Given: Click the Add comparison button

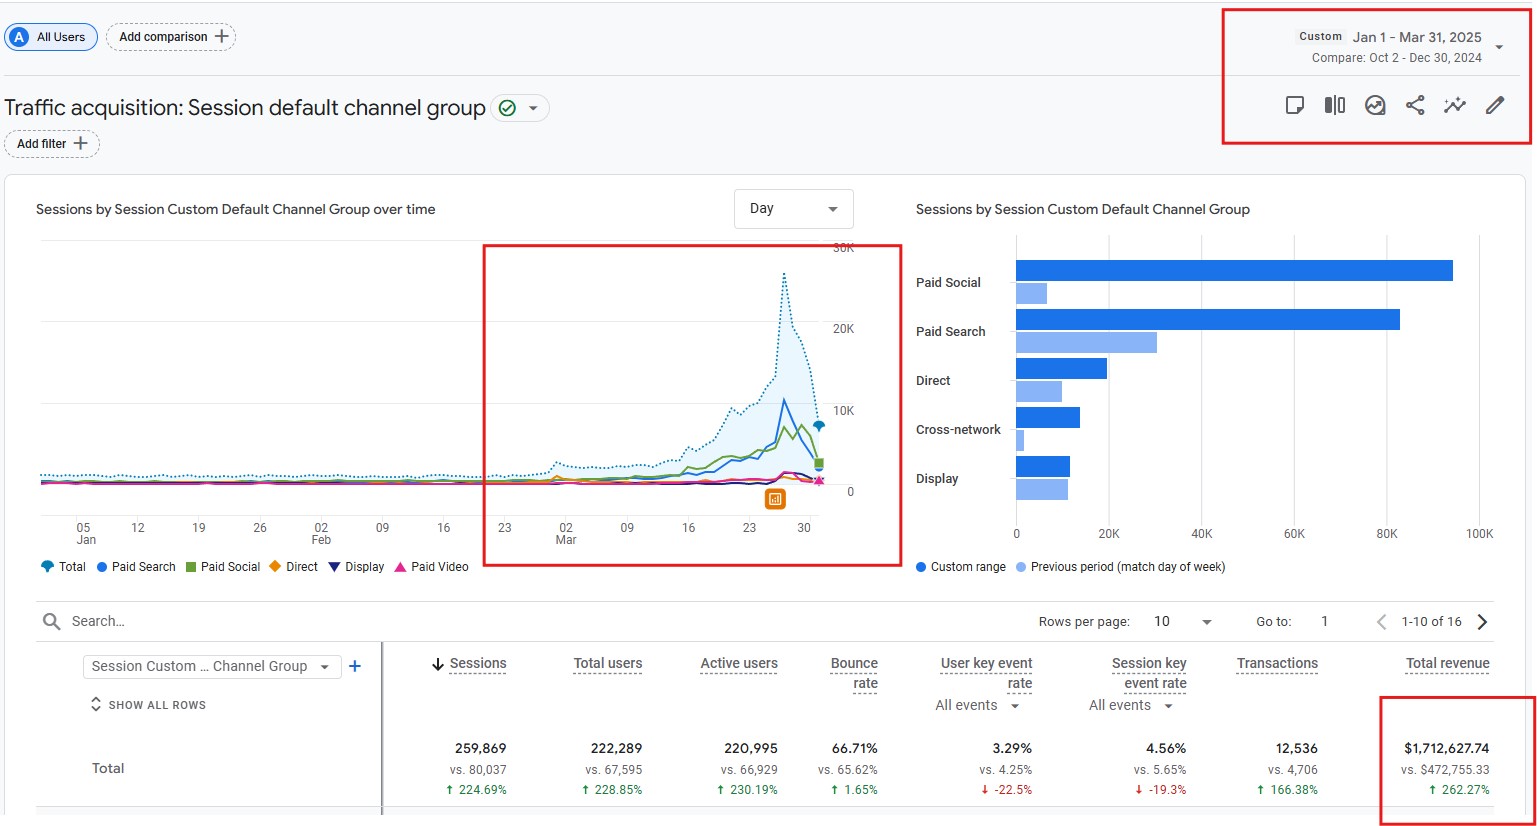Looking at the screenshot, I should tap(171, 37).
